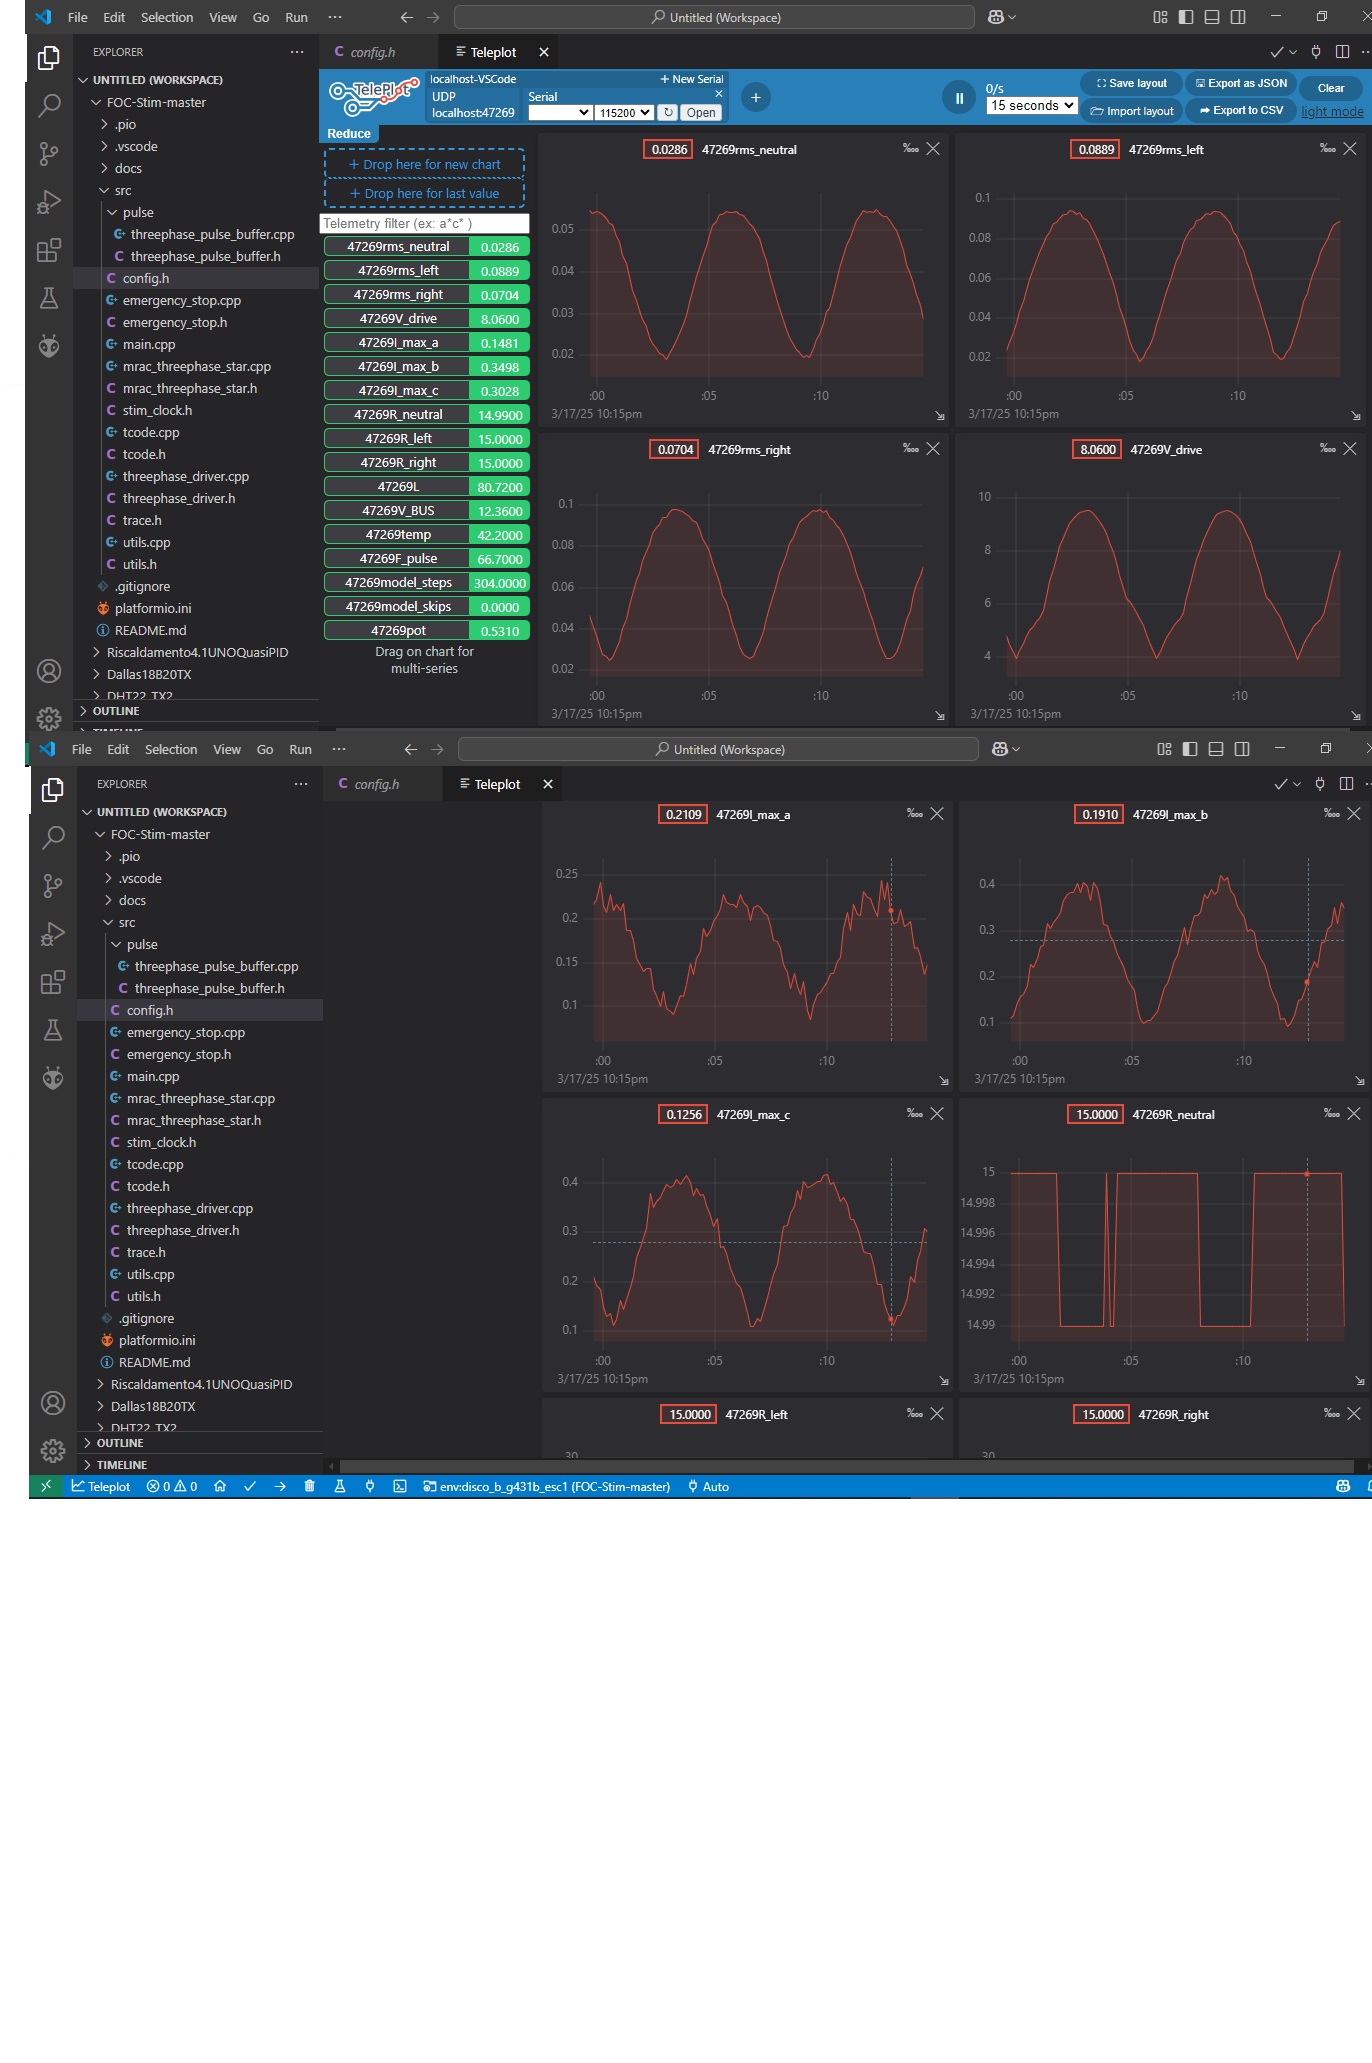
Task: Save the Teleplot layout
Action: pyautogui.click(x=1131, y=83)
